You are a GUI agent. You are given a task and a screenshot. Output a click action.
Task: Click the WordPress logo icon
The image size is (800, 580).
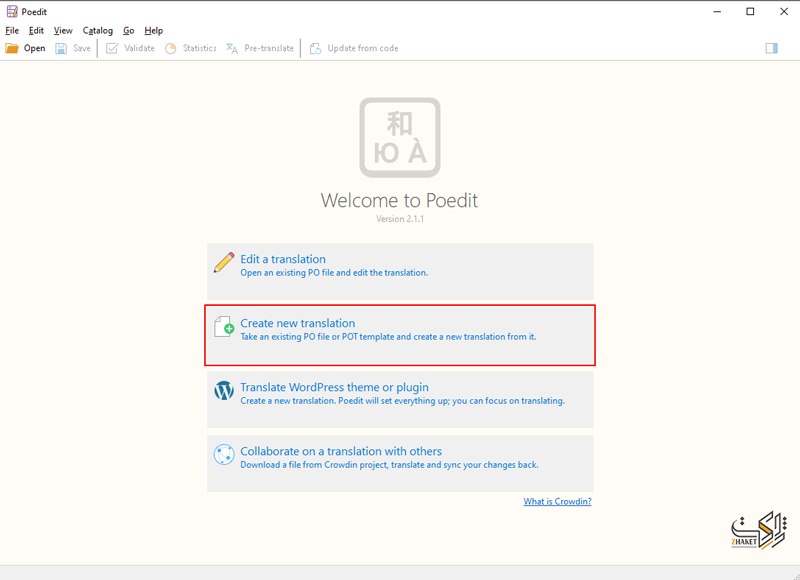pos(224,391)
